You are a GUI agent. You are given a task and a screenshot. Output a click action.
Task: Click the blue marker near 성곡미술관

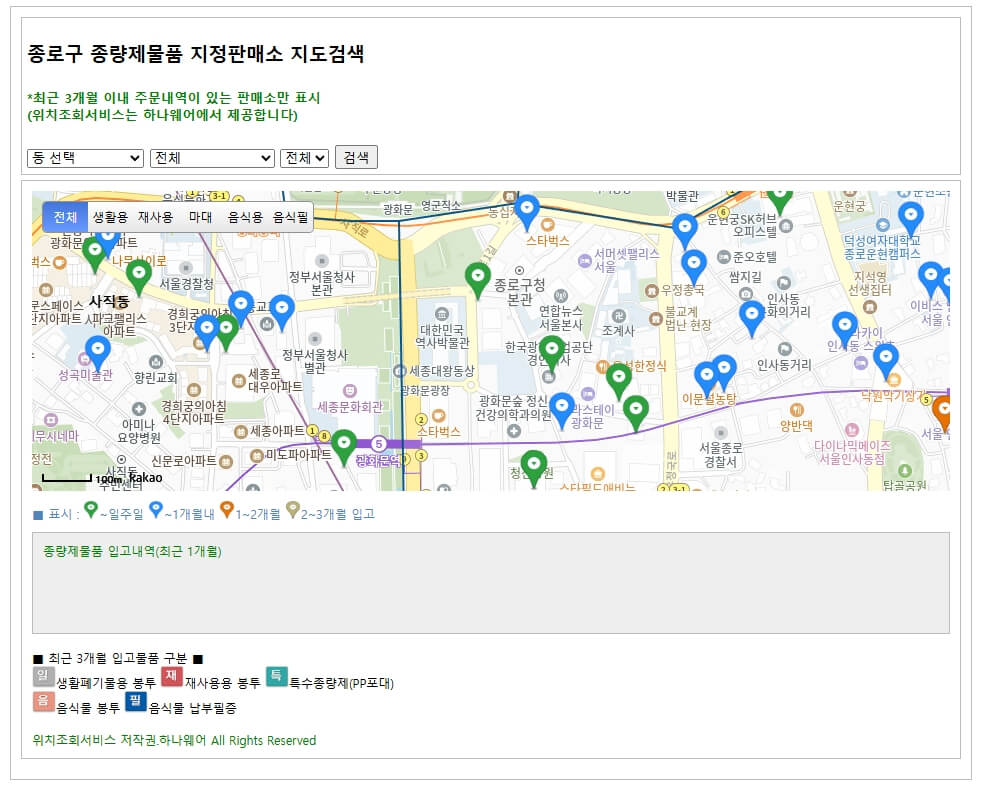point(96,348)
